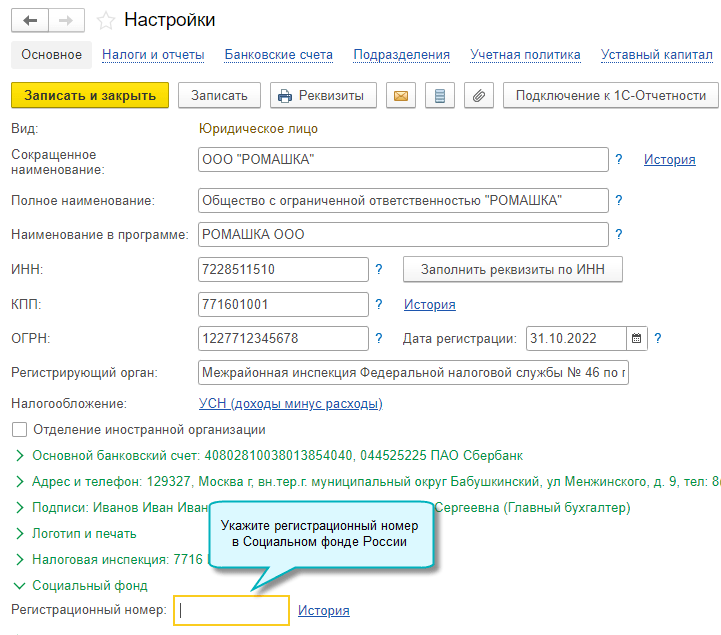Screen dimensions: 721x635
Task: Click help question mark next to ИНН
Action: pyautogui.click(x=379, y=270)
